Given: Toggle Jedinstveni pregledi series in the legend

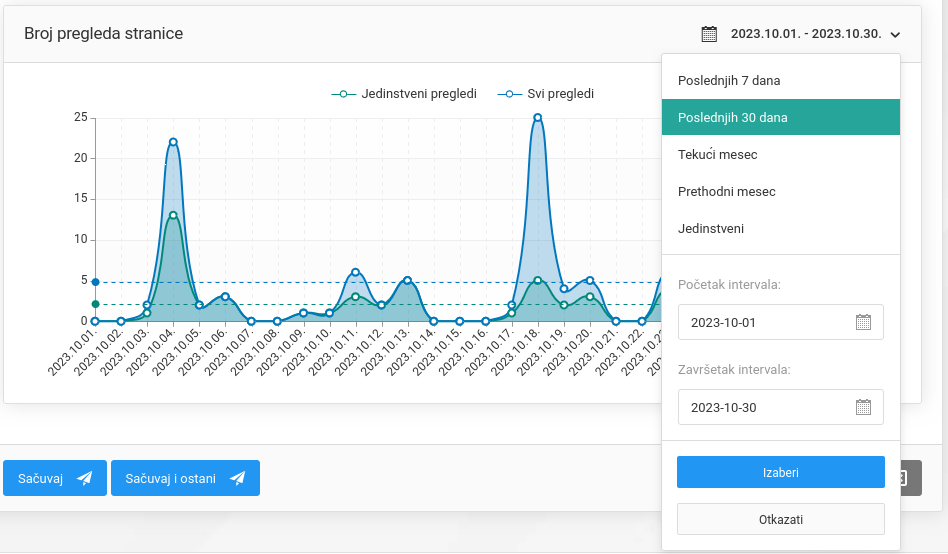Looking at the screenshot, I should [404, 94].
